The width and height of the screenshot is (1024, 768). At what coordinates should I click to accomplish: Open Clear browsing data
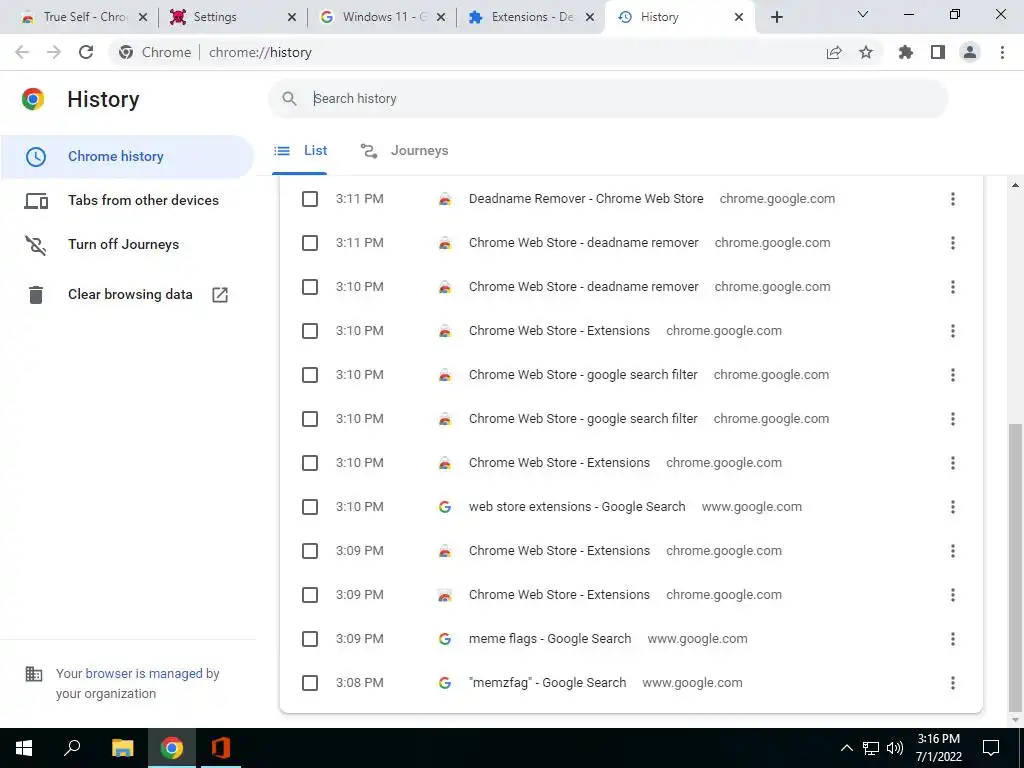[x=127, y=295]
